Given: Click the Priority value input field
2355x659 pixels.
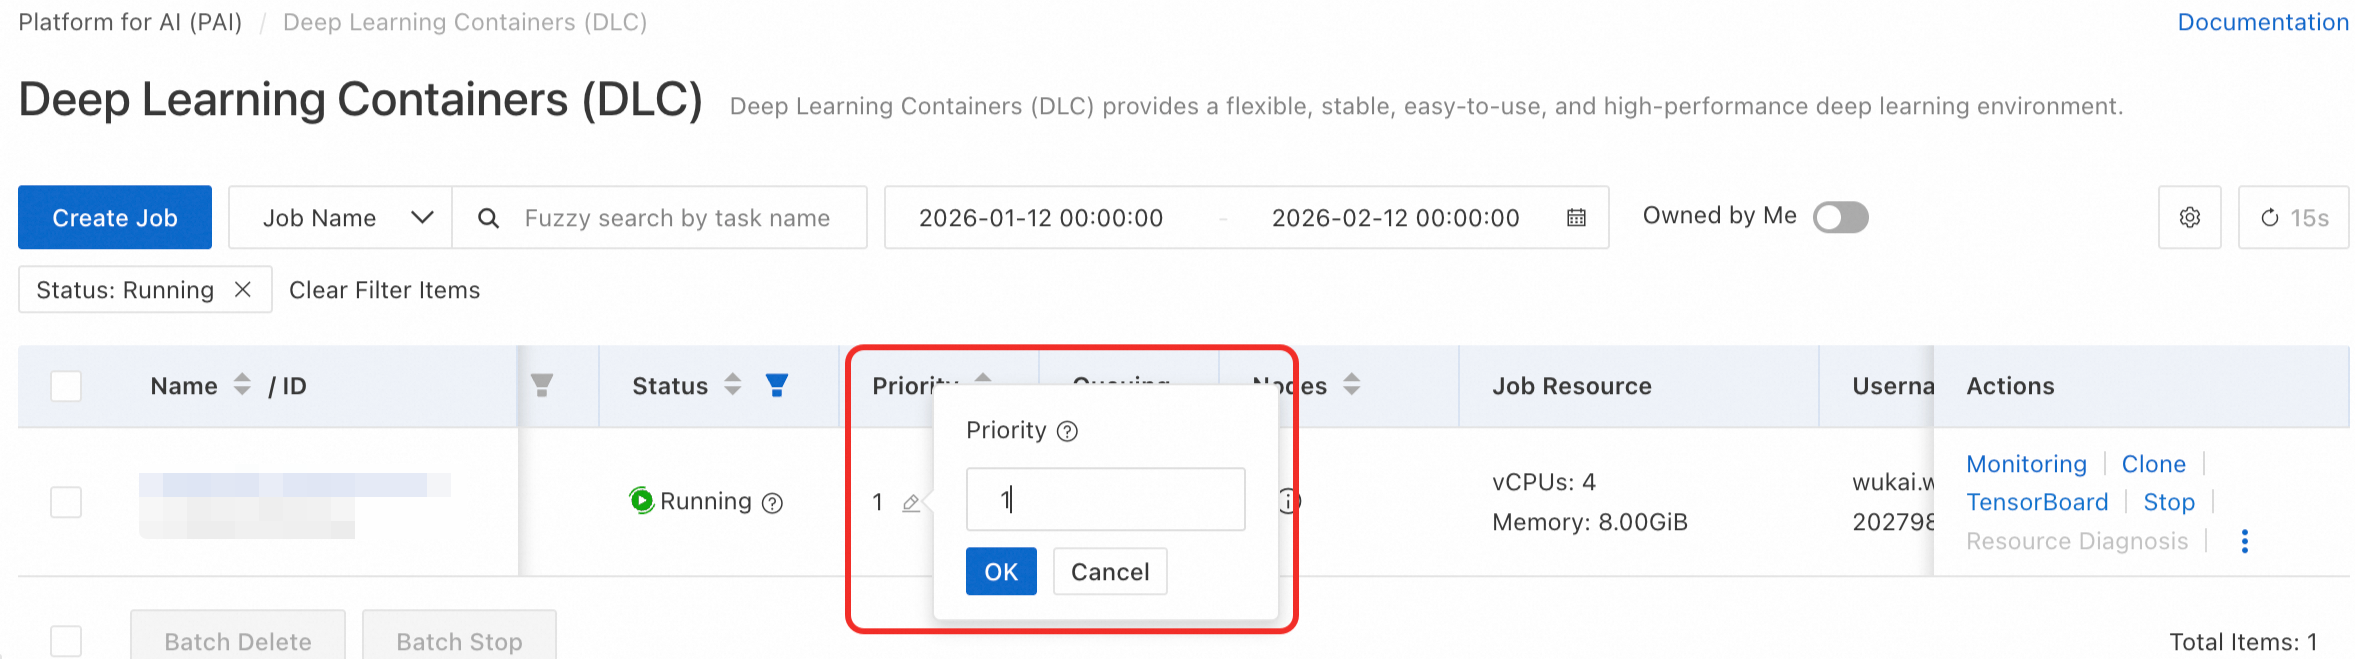Looking at the screenshot, I should (1105, 499).
